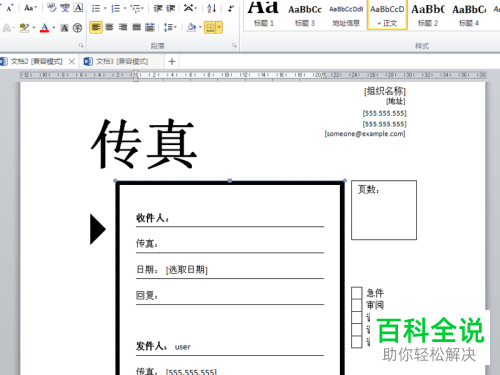Check the 急件 checkbox
Screen dimensions: 500x375
point(357,293)
